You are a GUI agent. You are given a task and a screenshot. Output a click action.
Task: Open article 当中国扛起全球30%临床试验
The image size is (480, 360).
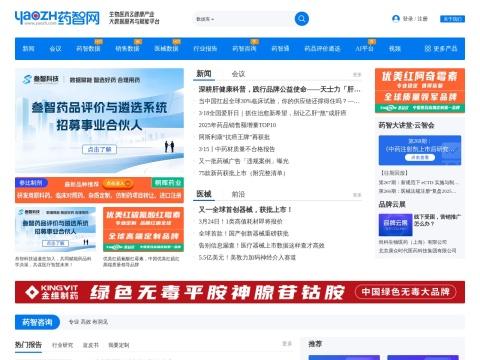point(279,101)
